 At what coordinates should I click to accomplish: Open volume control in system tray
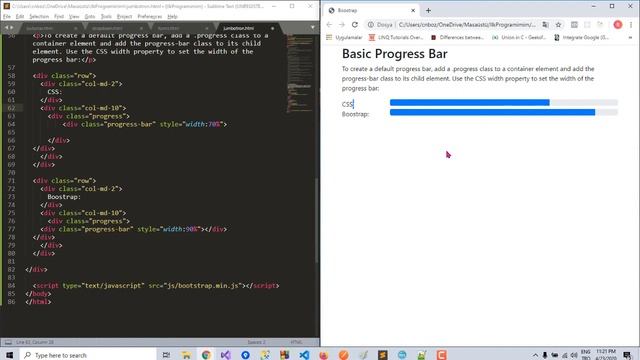click(574, 355)
